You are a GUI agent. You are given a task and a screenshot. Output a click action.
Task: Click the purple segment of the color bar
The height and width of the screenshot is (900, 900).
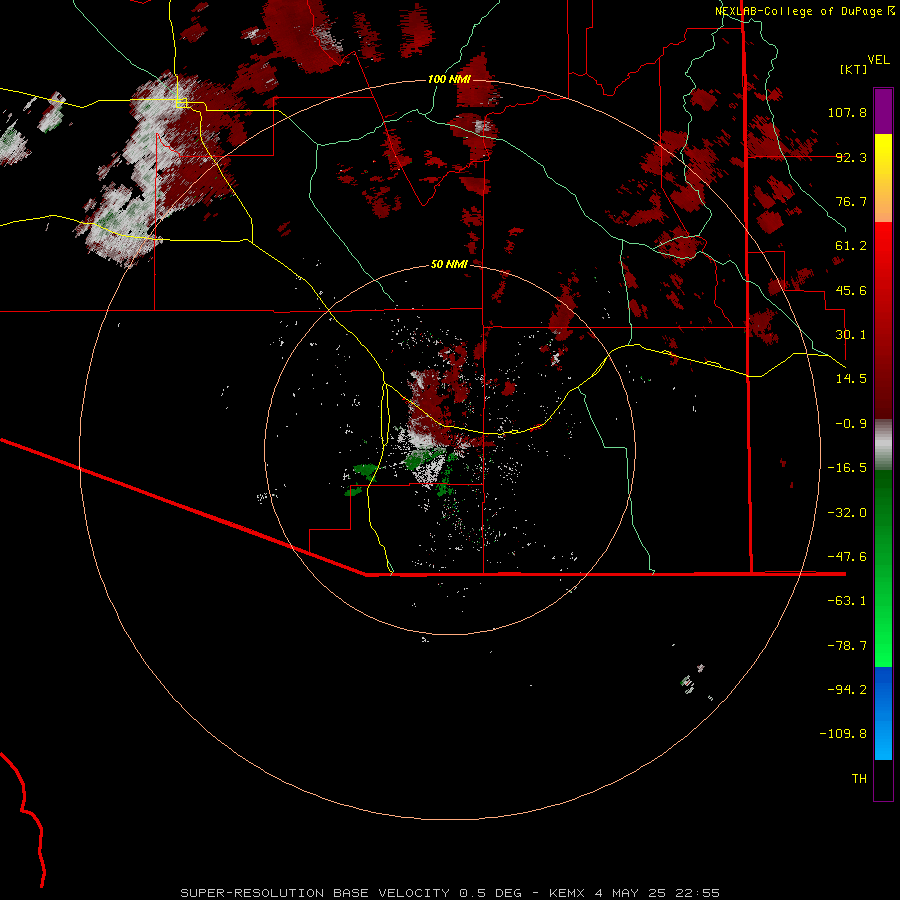pos(883,111)
